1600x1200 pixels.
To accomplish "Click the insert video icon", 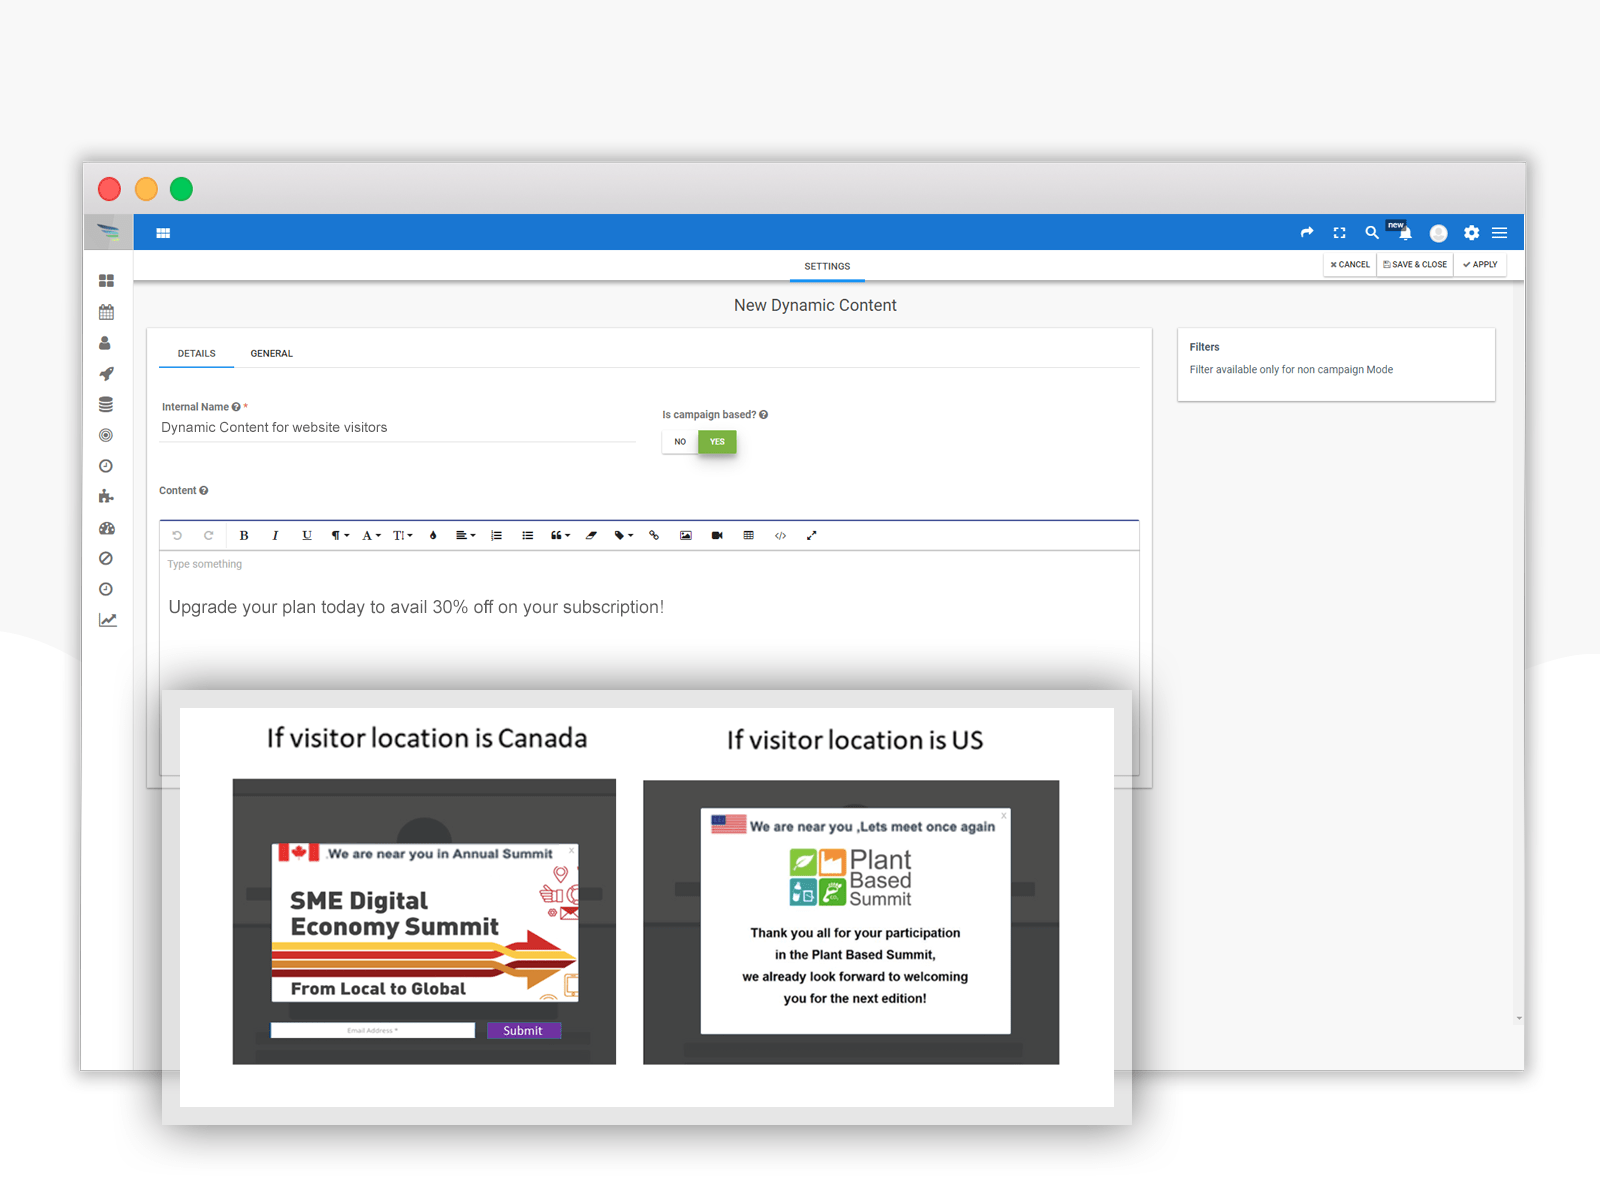I will [x=717, y=536].
